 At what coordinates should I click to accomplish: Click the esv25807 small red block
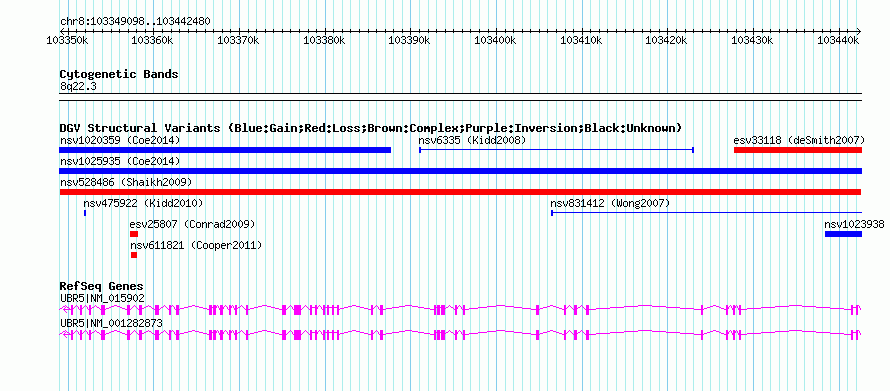pyautogui.click(x=134, y=234)
